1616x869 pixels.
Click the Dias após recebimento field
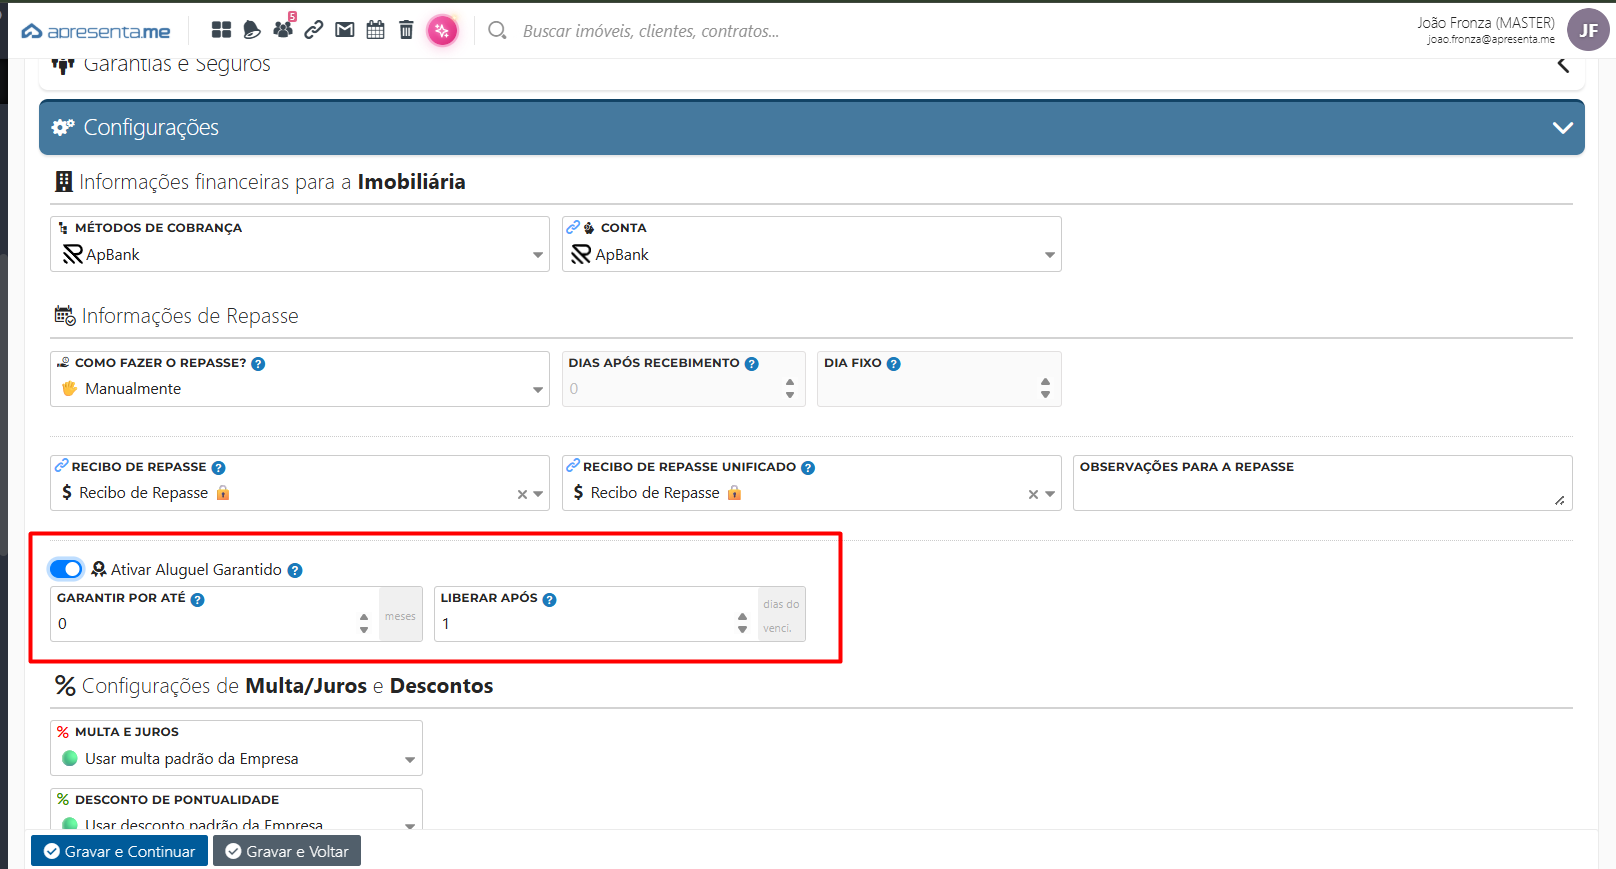point(684,379)
